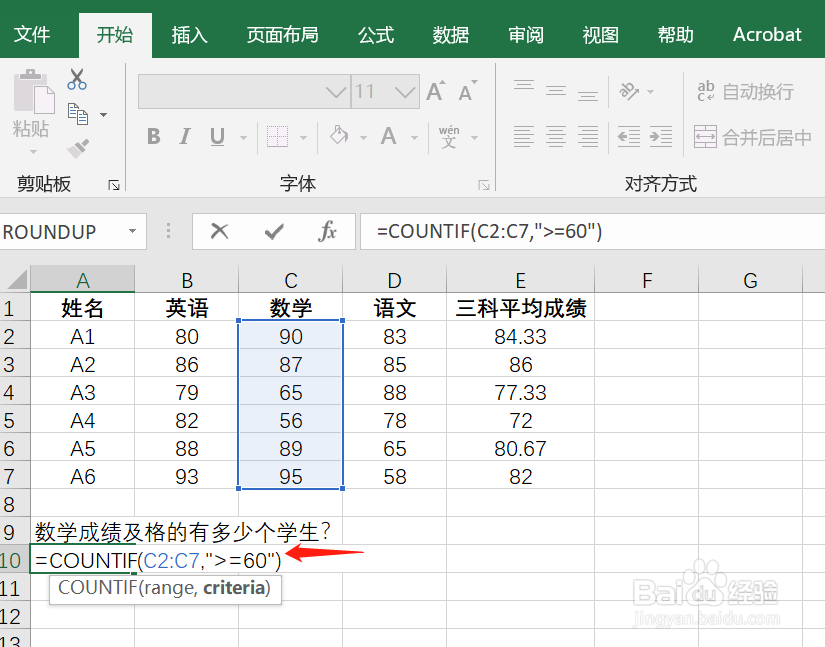Select cell containing 80.67

tap(521, 448)
